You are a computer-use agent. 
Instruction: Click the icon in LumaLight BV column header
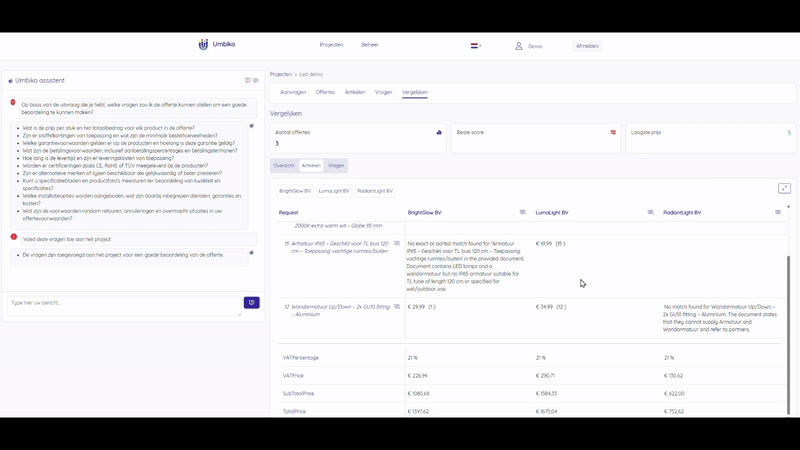coord(650,212)
